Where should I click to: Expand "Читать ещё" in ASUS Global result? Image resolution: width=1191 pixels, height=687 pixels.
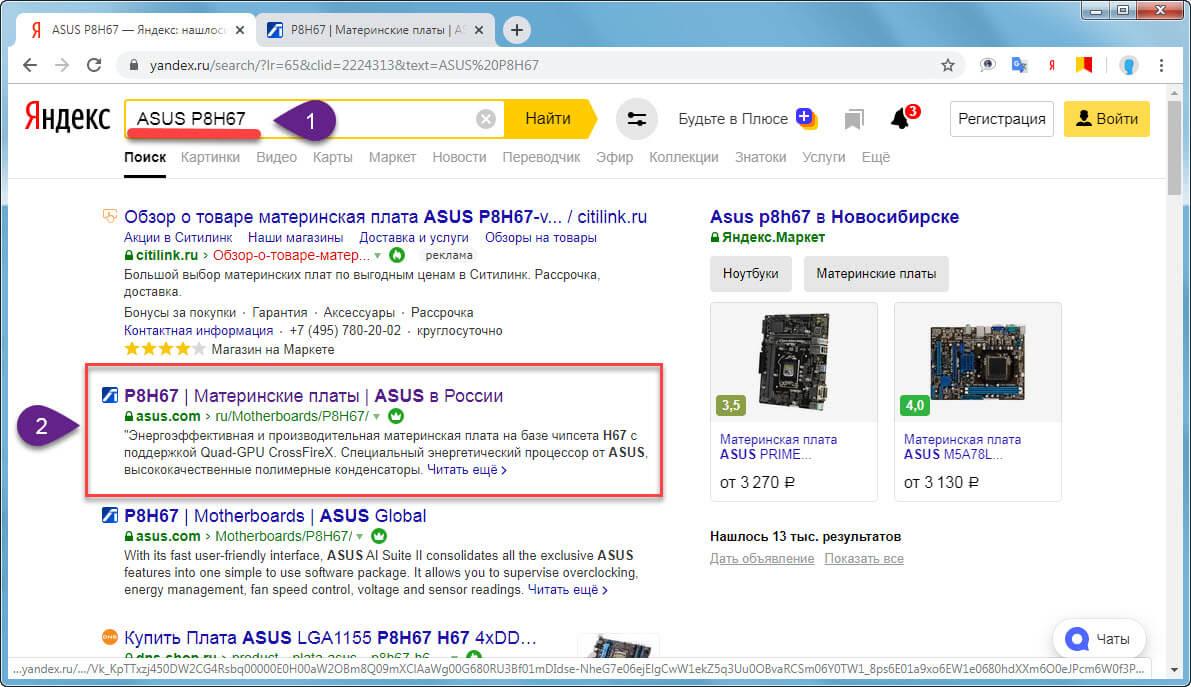(x=567, y=590)
